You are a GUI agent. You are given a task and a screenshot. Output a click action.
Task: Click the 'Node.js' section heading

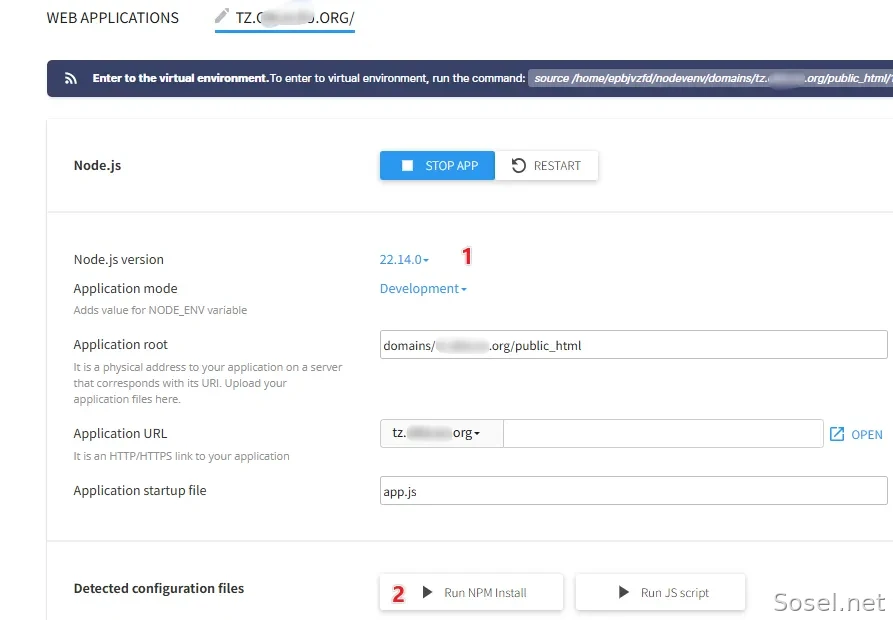pos(97,166)
